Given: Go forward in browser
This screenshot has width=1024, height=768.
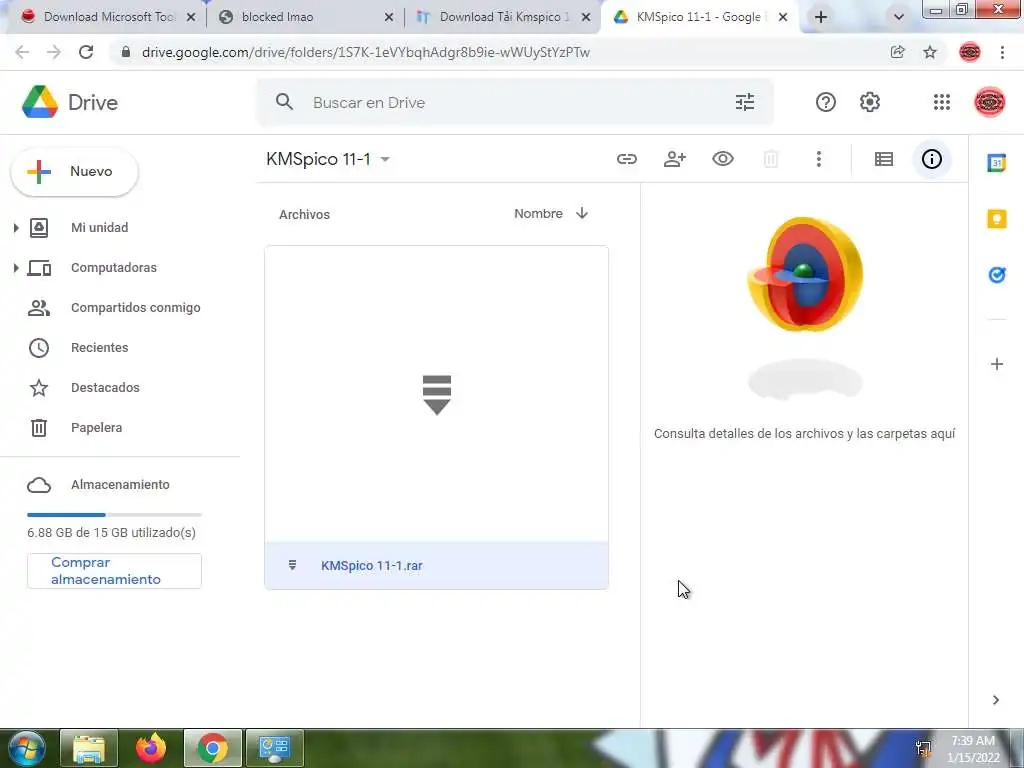Looking at the screenshot, I should (54, 52).
